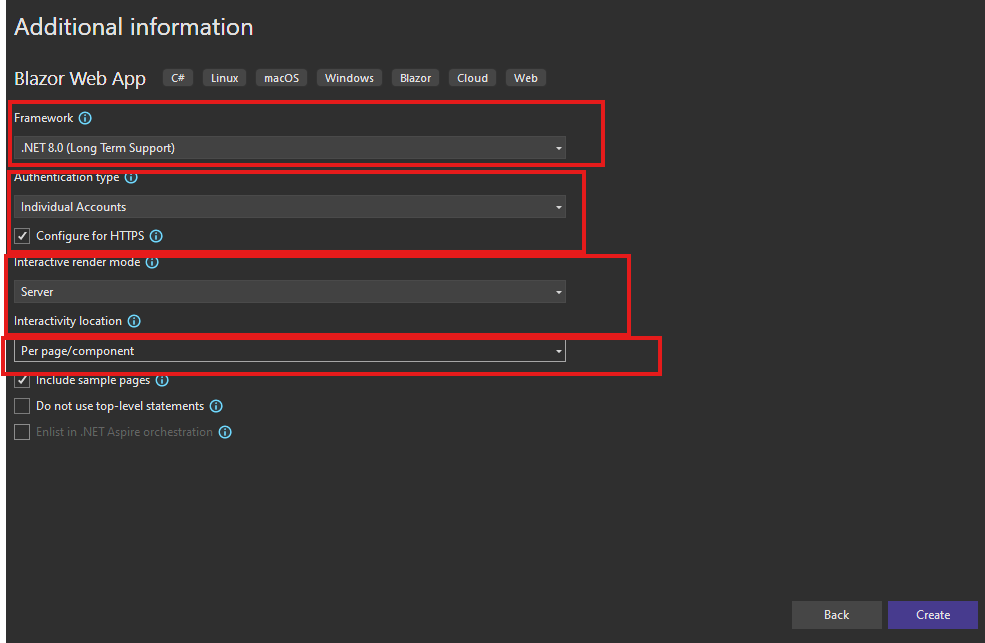This screenshot has width=985, height=643.
Task: Uncheck the Include sample pages checkbox
Action: (x=22, y=381)
